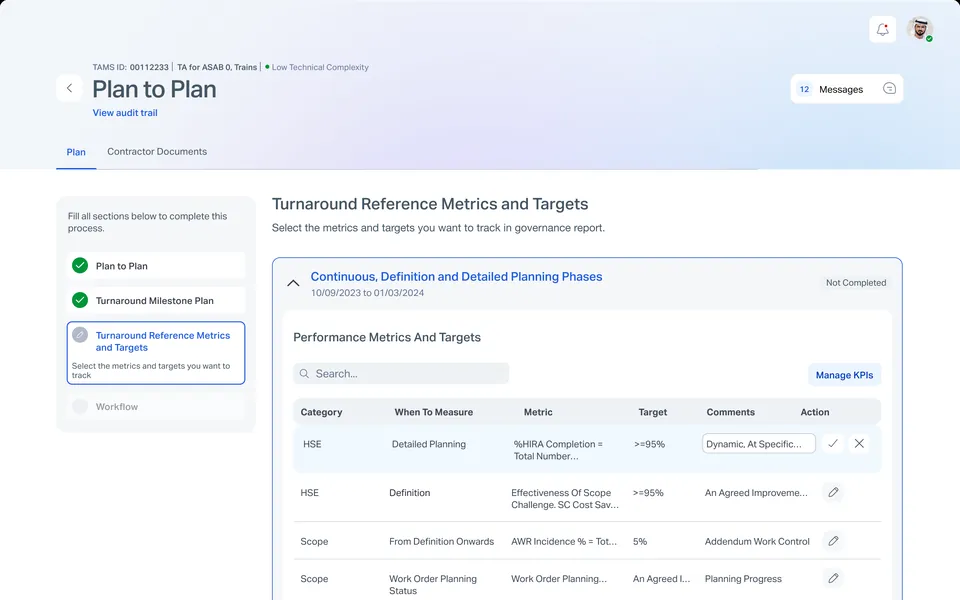Click the date range 10/09/2023 to 01/03/2024
960x600 pixels.
pos(367,293)
